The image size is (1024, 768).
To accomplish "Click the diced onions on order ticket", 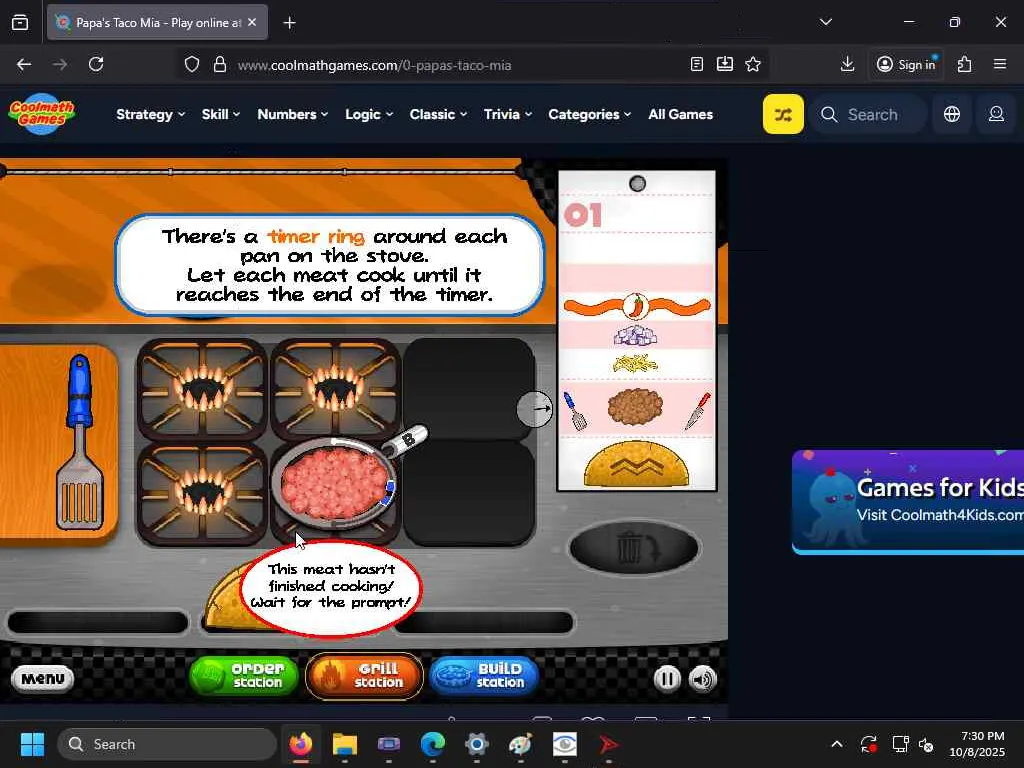I will coord(635,335).
